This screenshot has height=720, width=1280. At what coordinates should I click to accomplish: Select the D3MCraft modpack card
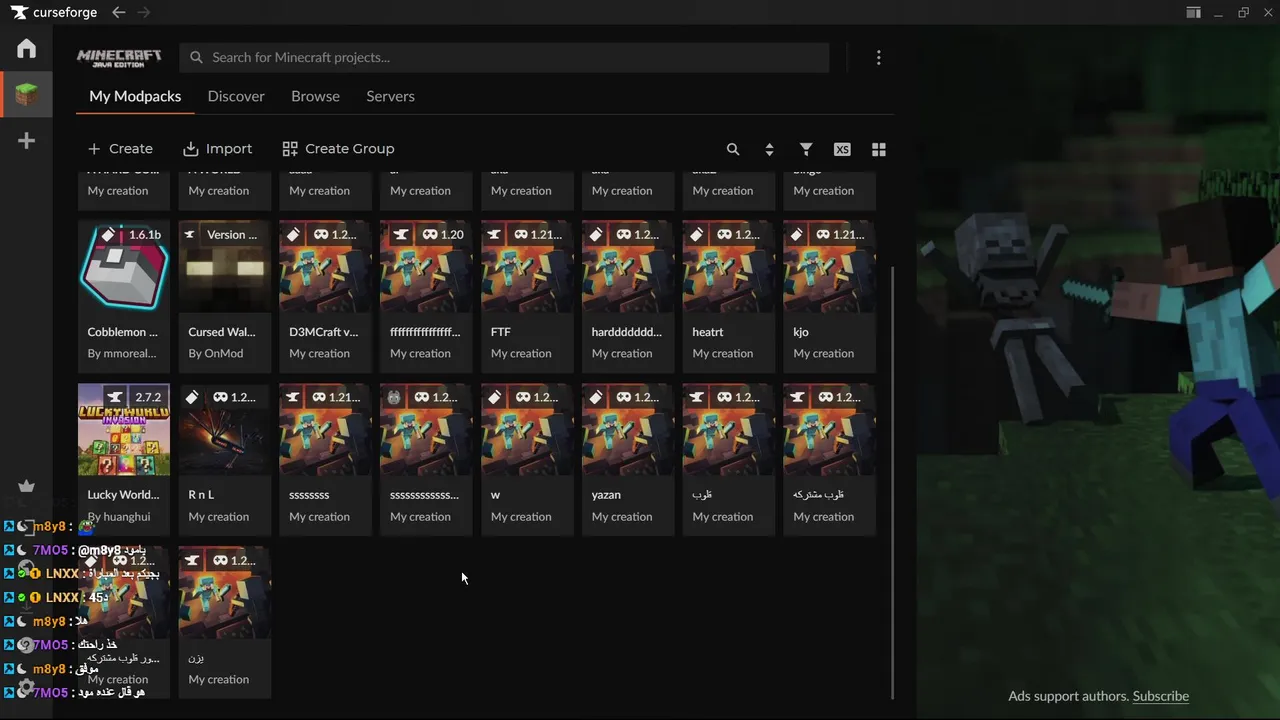click(325, 296)
